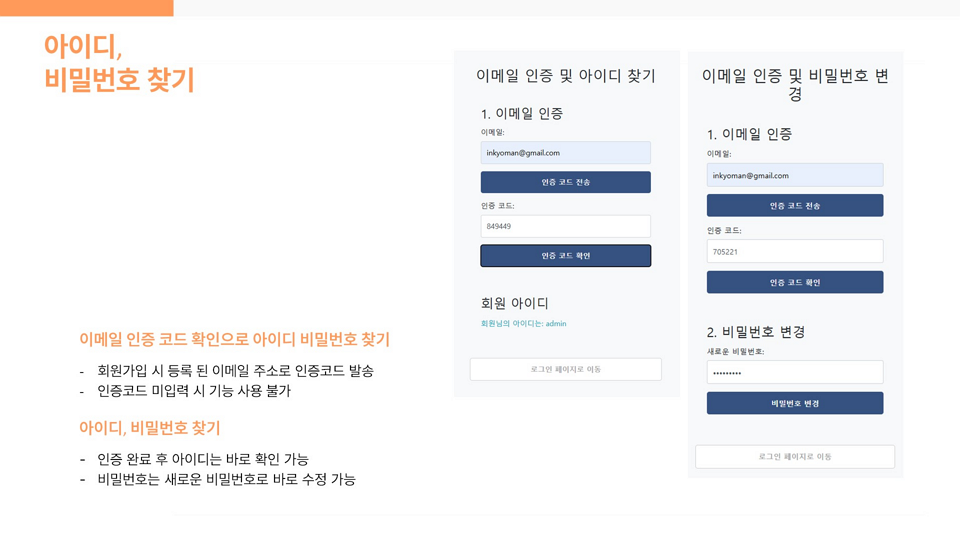
Task: Click the email field in 아이디 찾기 form
Action: click(x=565, y=152)
